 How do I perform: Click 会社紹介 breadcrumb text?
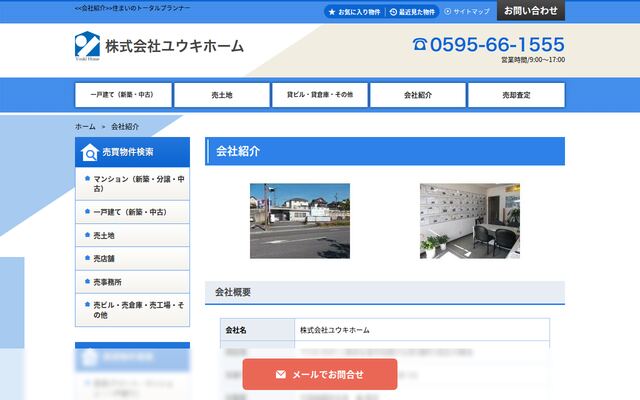click(125, 127)
